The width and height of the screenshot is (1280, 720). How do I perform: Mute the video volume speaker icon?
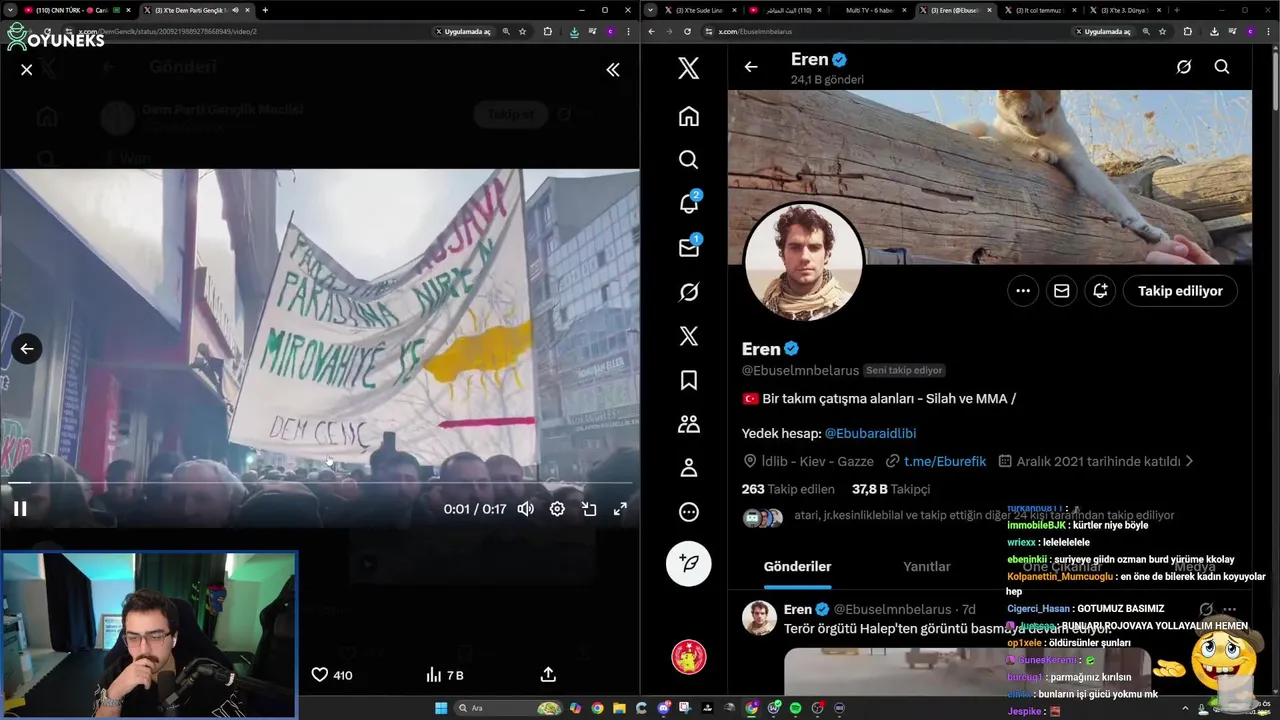(526, 509)
